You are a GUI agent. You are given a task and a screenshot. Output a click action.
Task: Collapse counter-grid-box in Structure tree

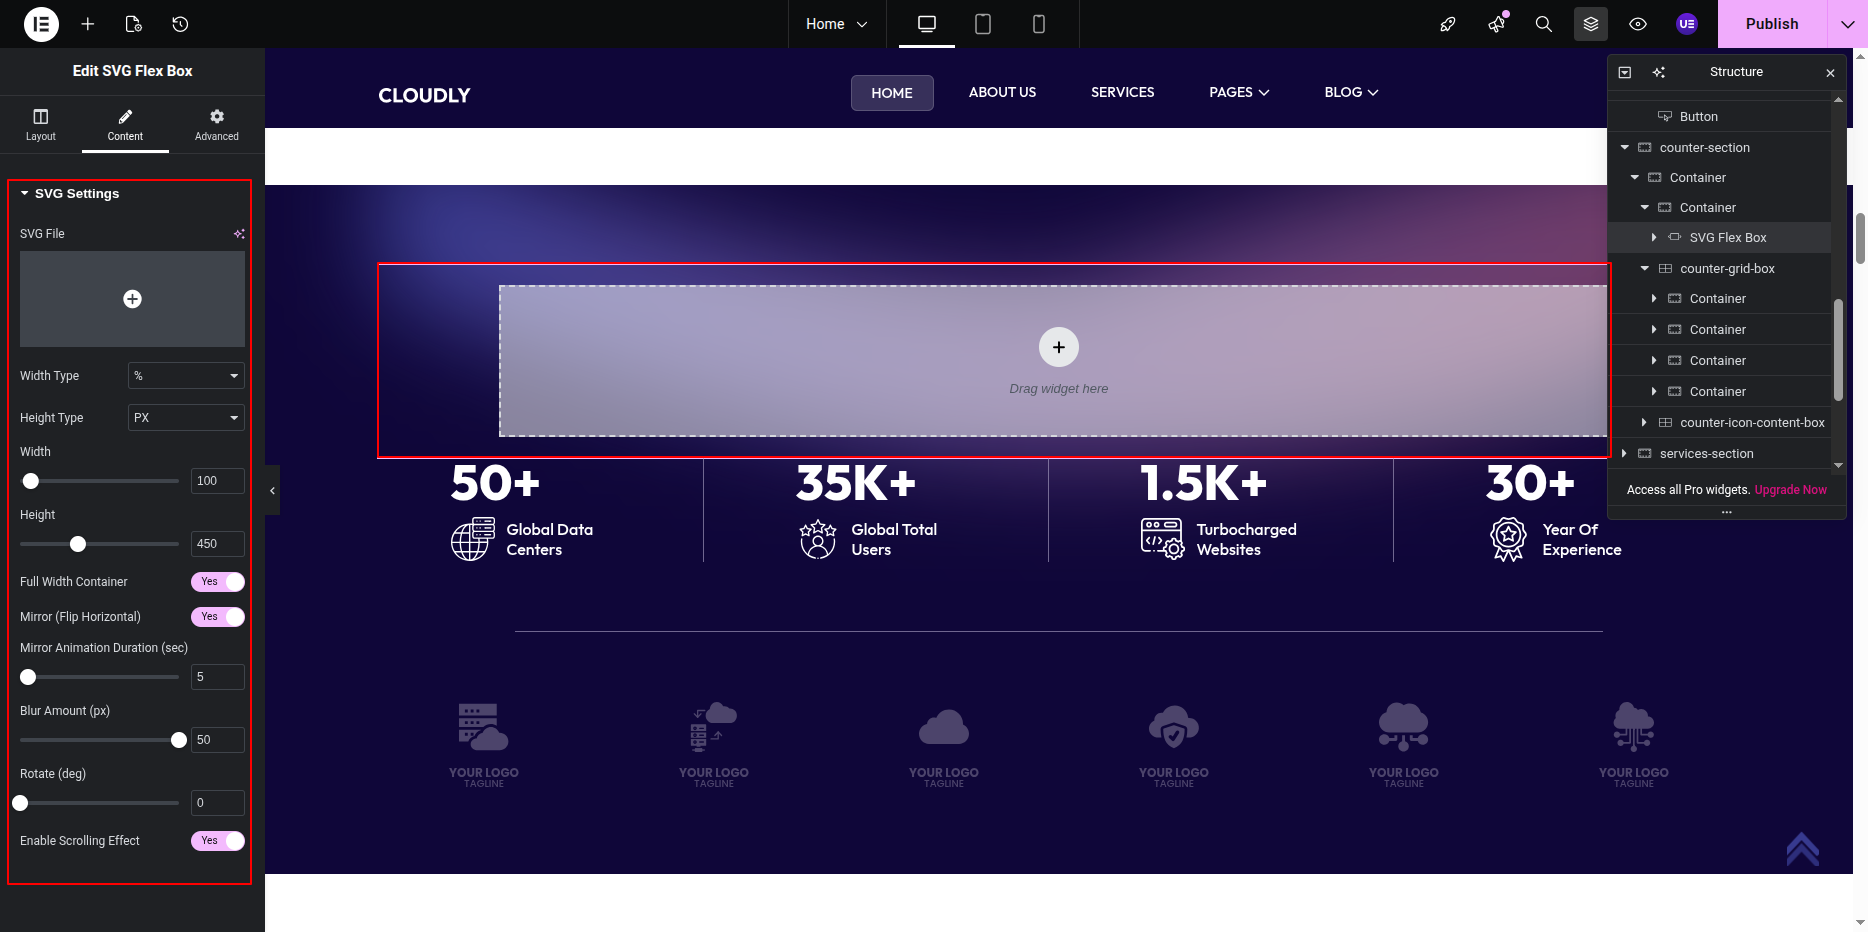(1645, 269)
